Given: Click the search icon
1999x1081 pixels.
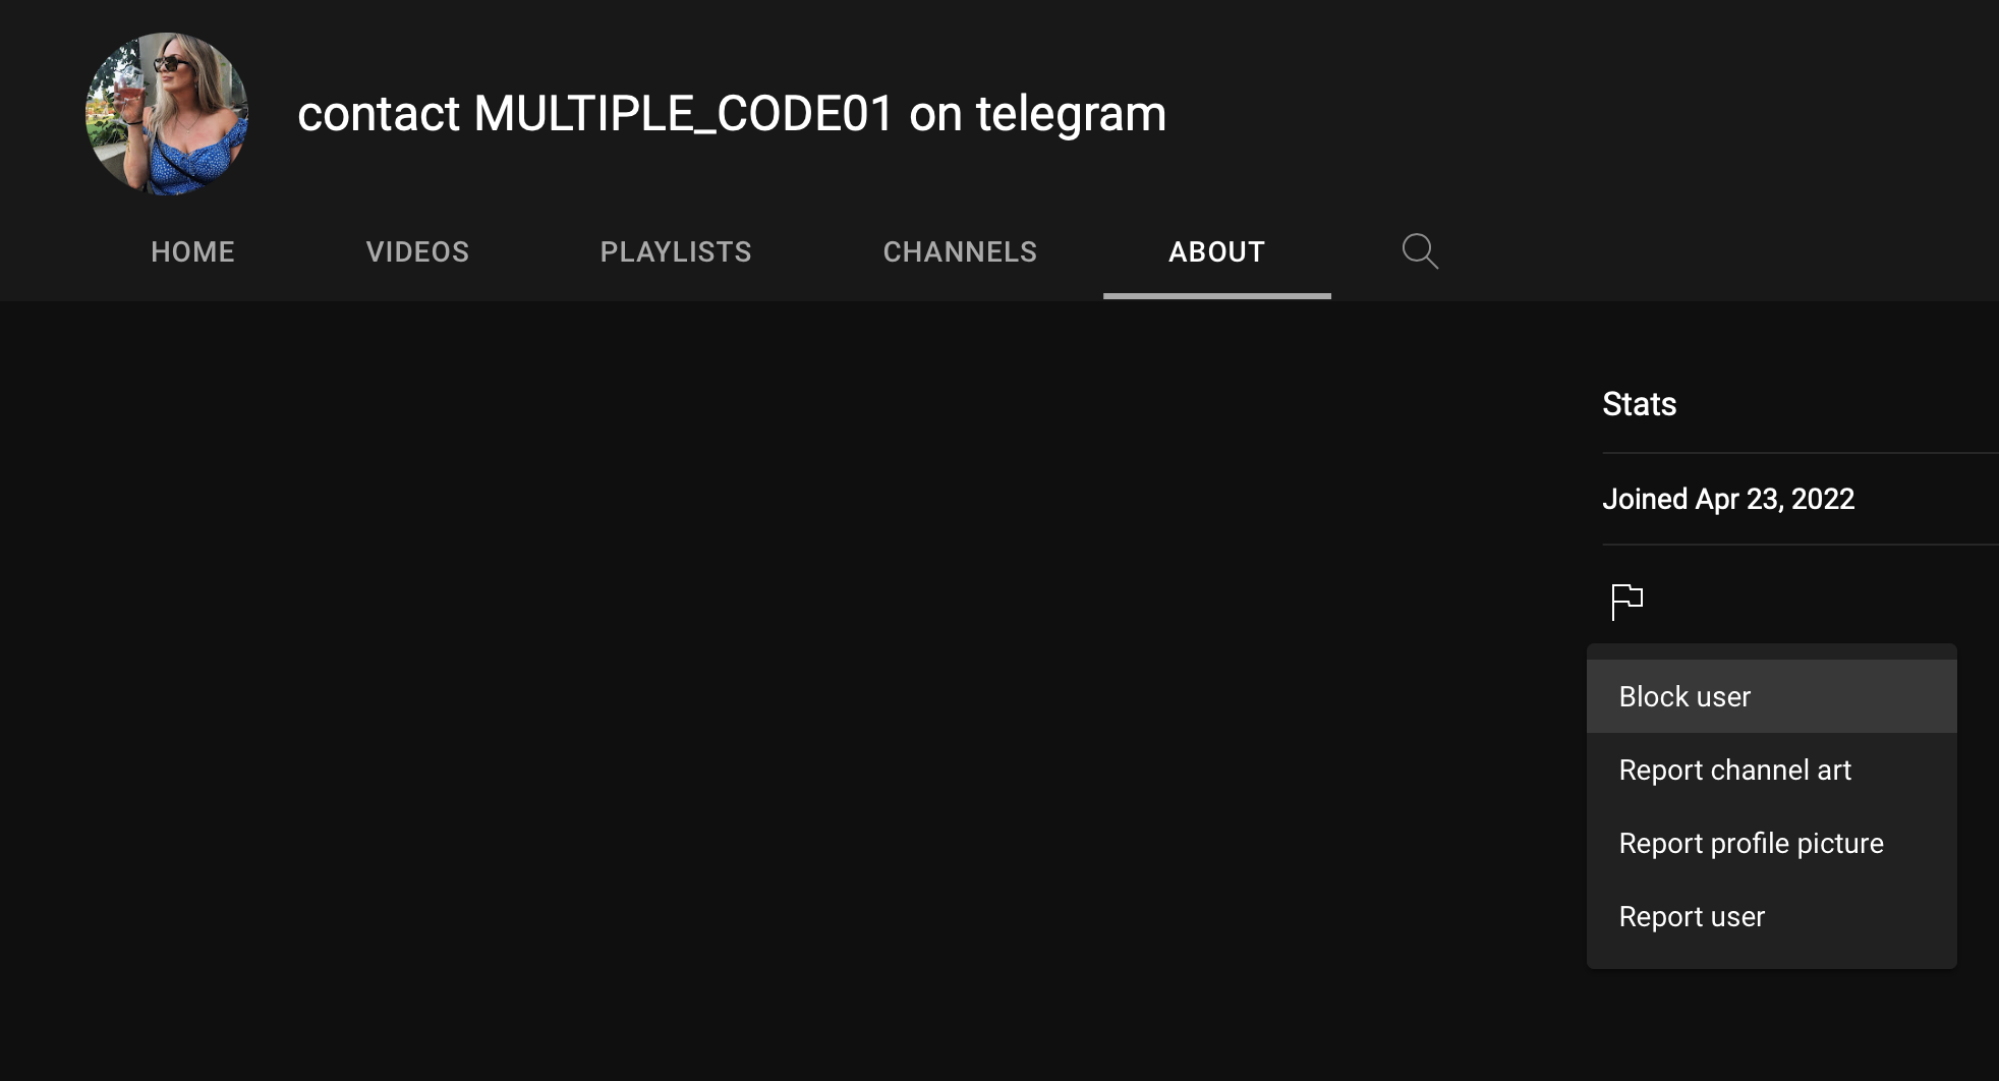Looking at the screenshot, I should click(1419, 252).
